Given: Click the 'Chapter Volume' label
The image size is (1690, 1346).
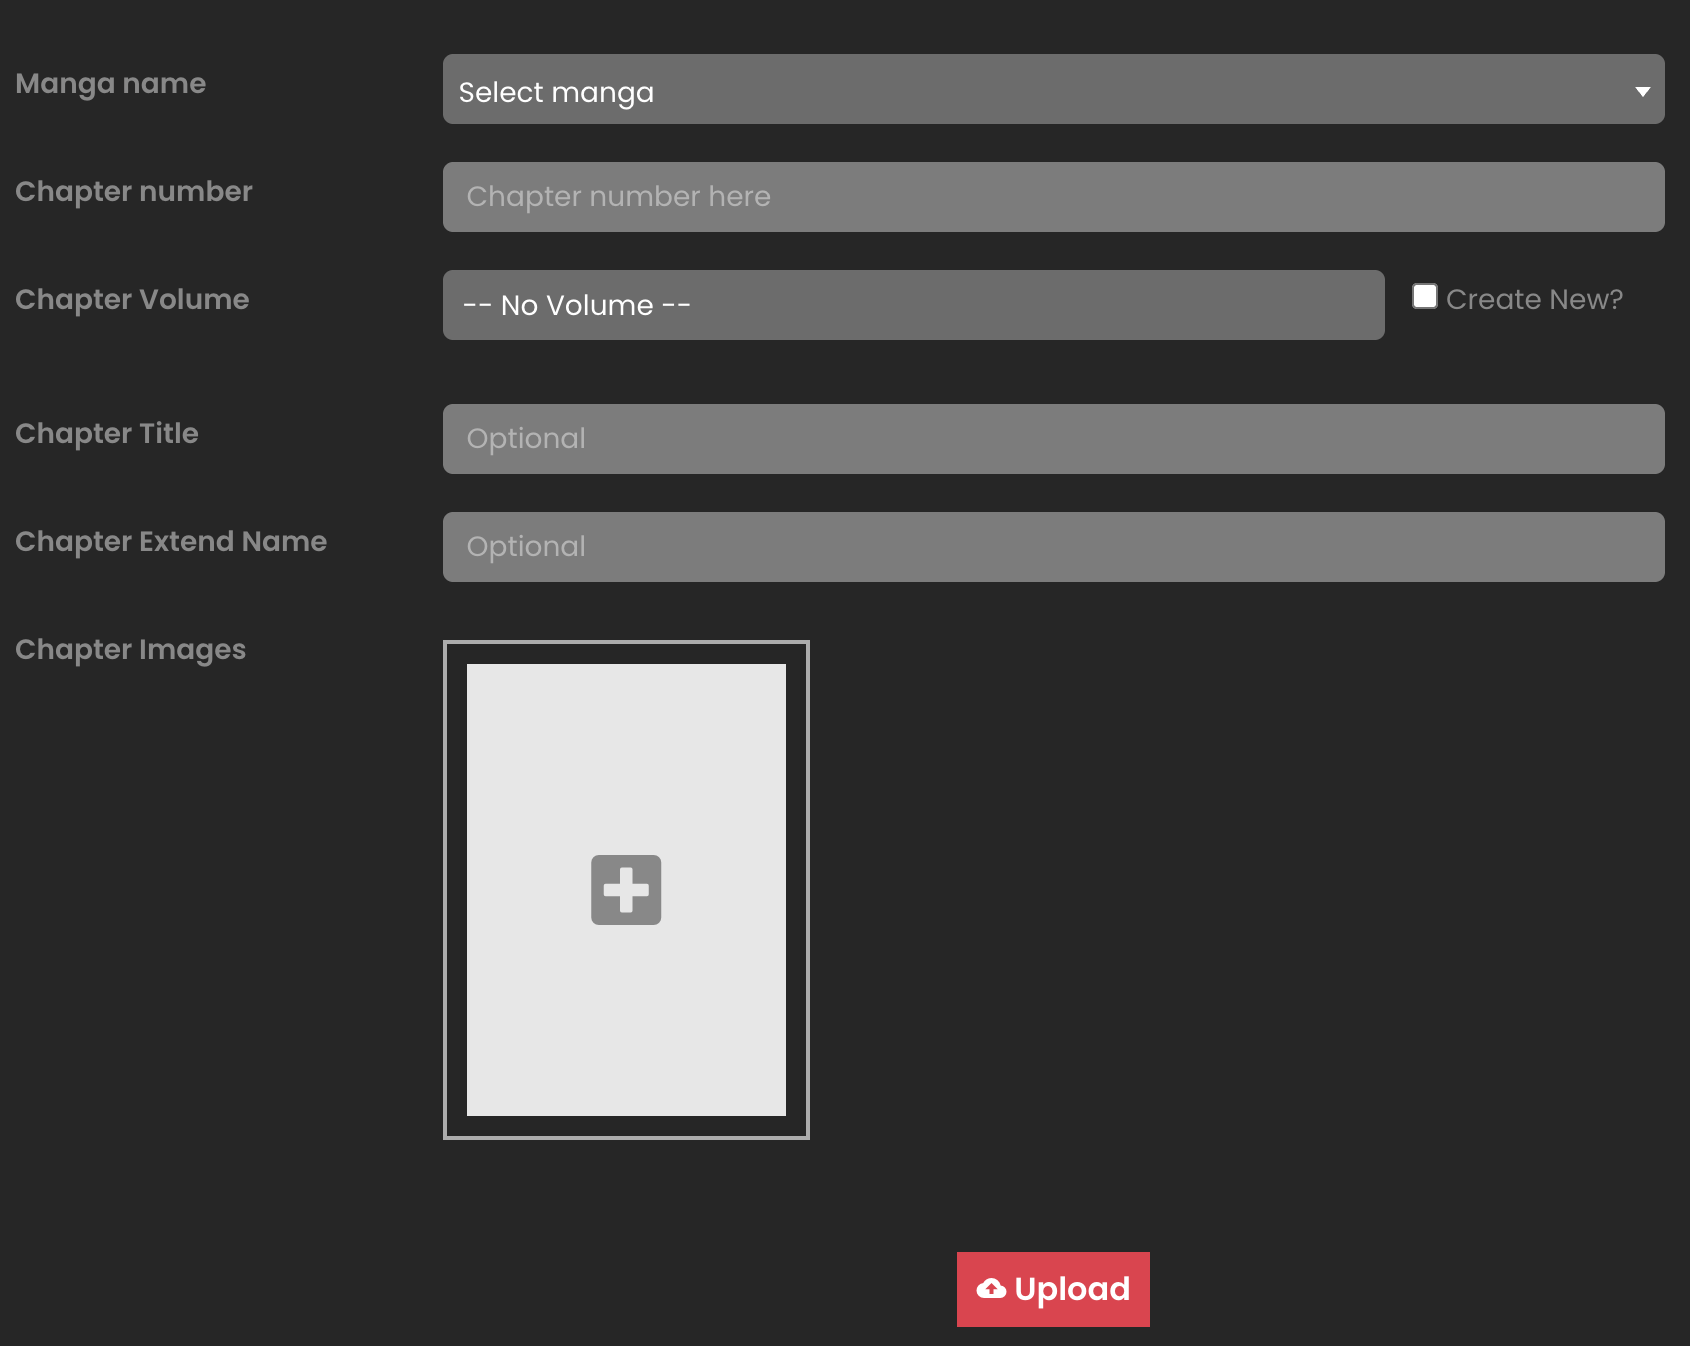Looking at the screenshot, I should click(132, 300).
